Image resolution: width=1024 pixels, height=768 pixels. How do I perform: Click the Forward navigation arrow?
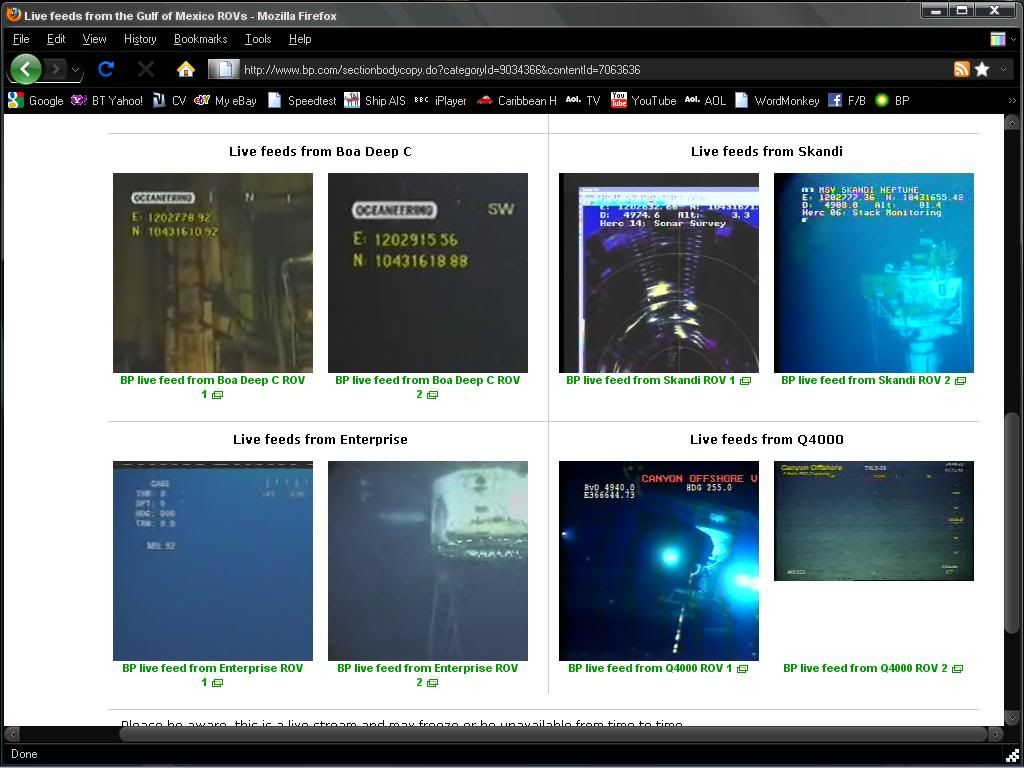56,69
